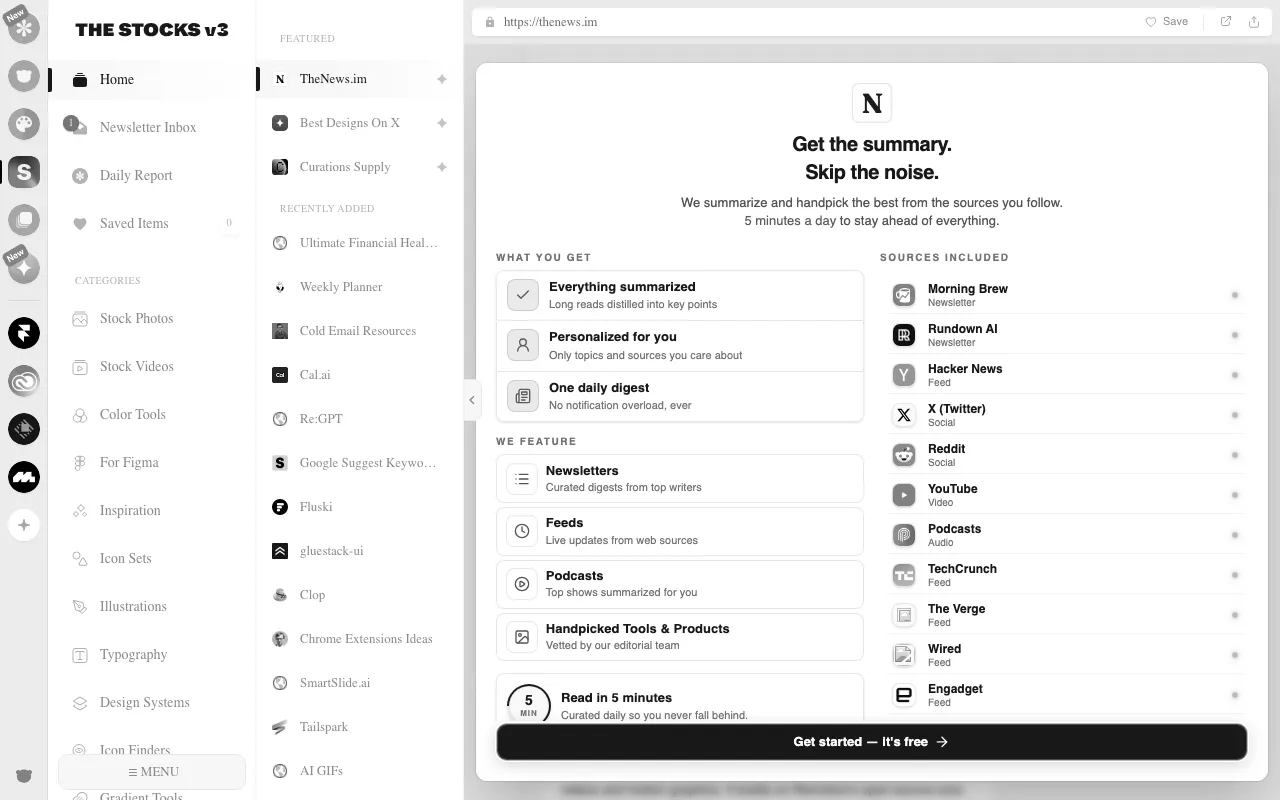
Task: Open the Design Systems category
Action: [x=152, y=702]
